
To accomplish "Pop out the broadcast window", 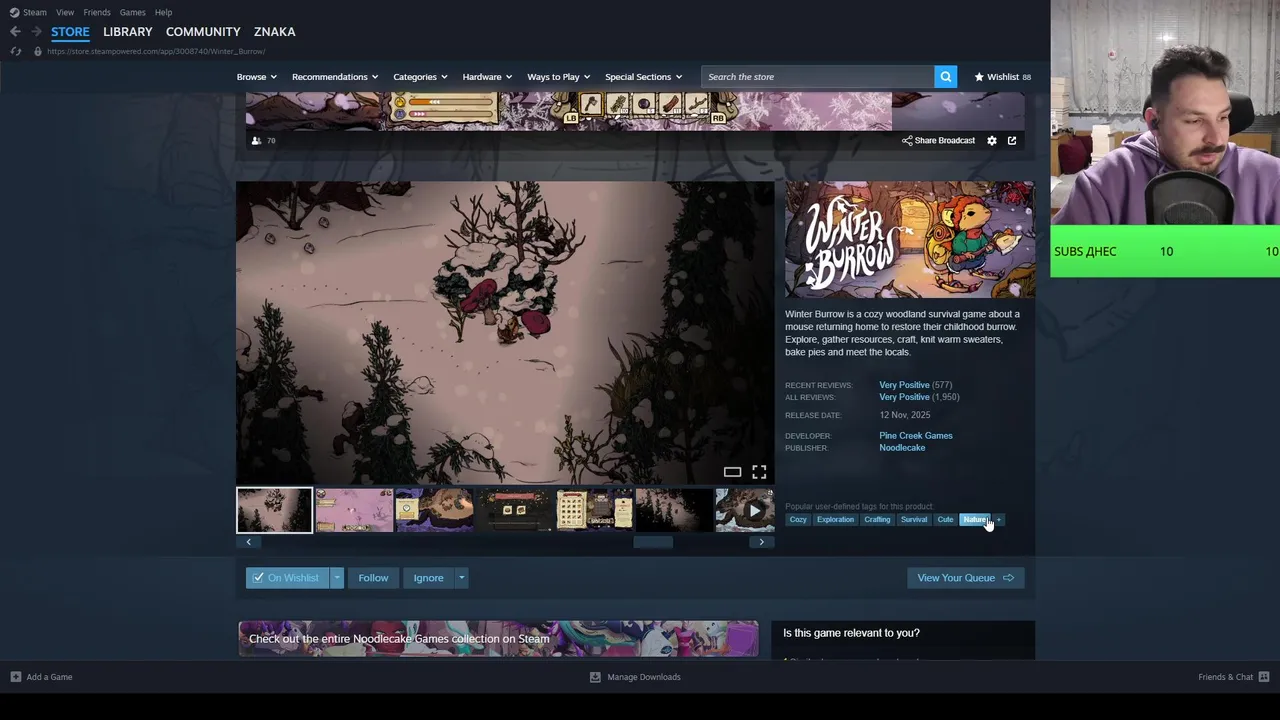I will [1012, 141].
